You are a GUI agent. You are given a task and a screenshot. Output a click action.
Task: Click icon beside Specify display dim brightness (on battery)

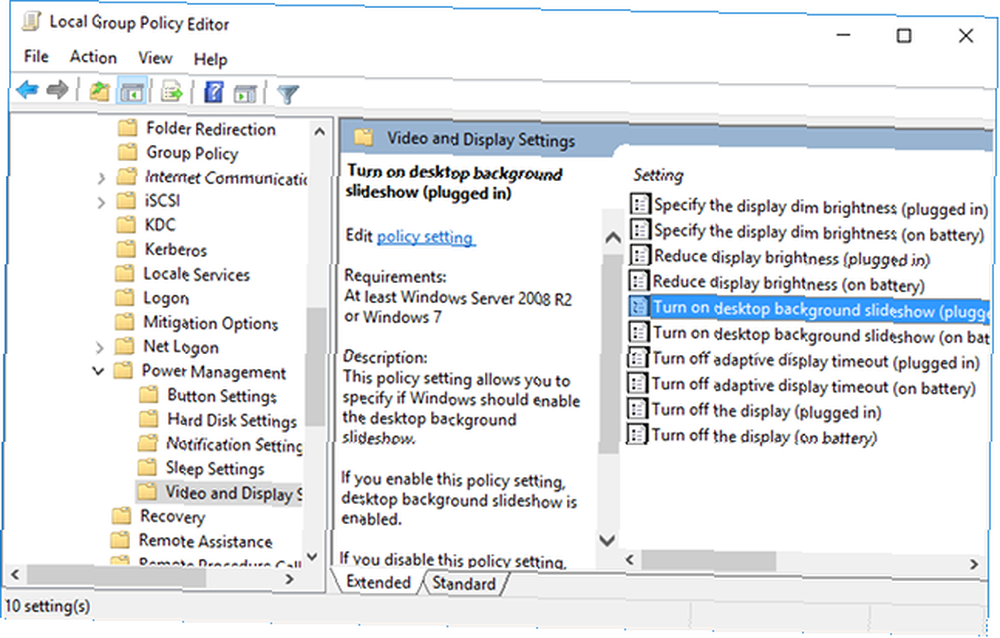640,230
